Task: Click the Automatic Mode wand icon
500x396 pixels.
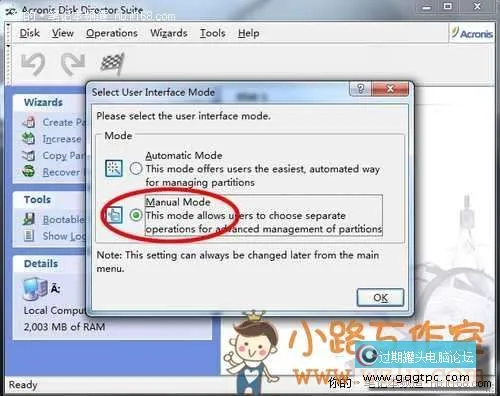Action: click(x=114, y=168)
